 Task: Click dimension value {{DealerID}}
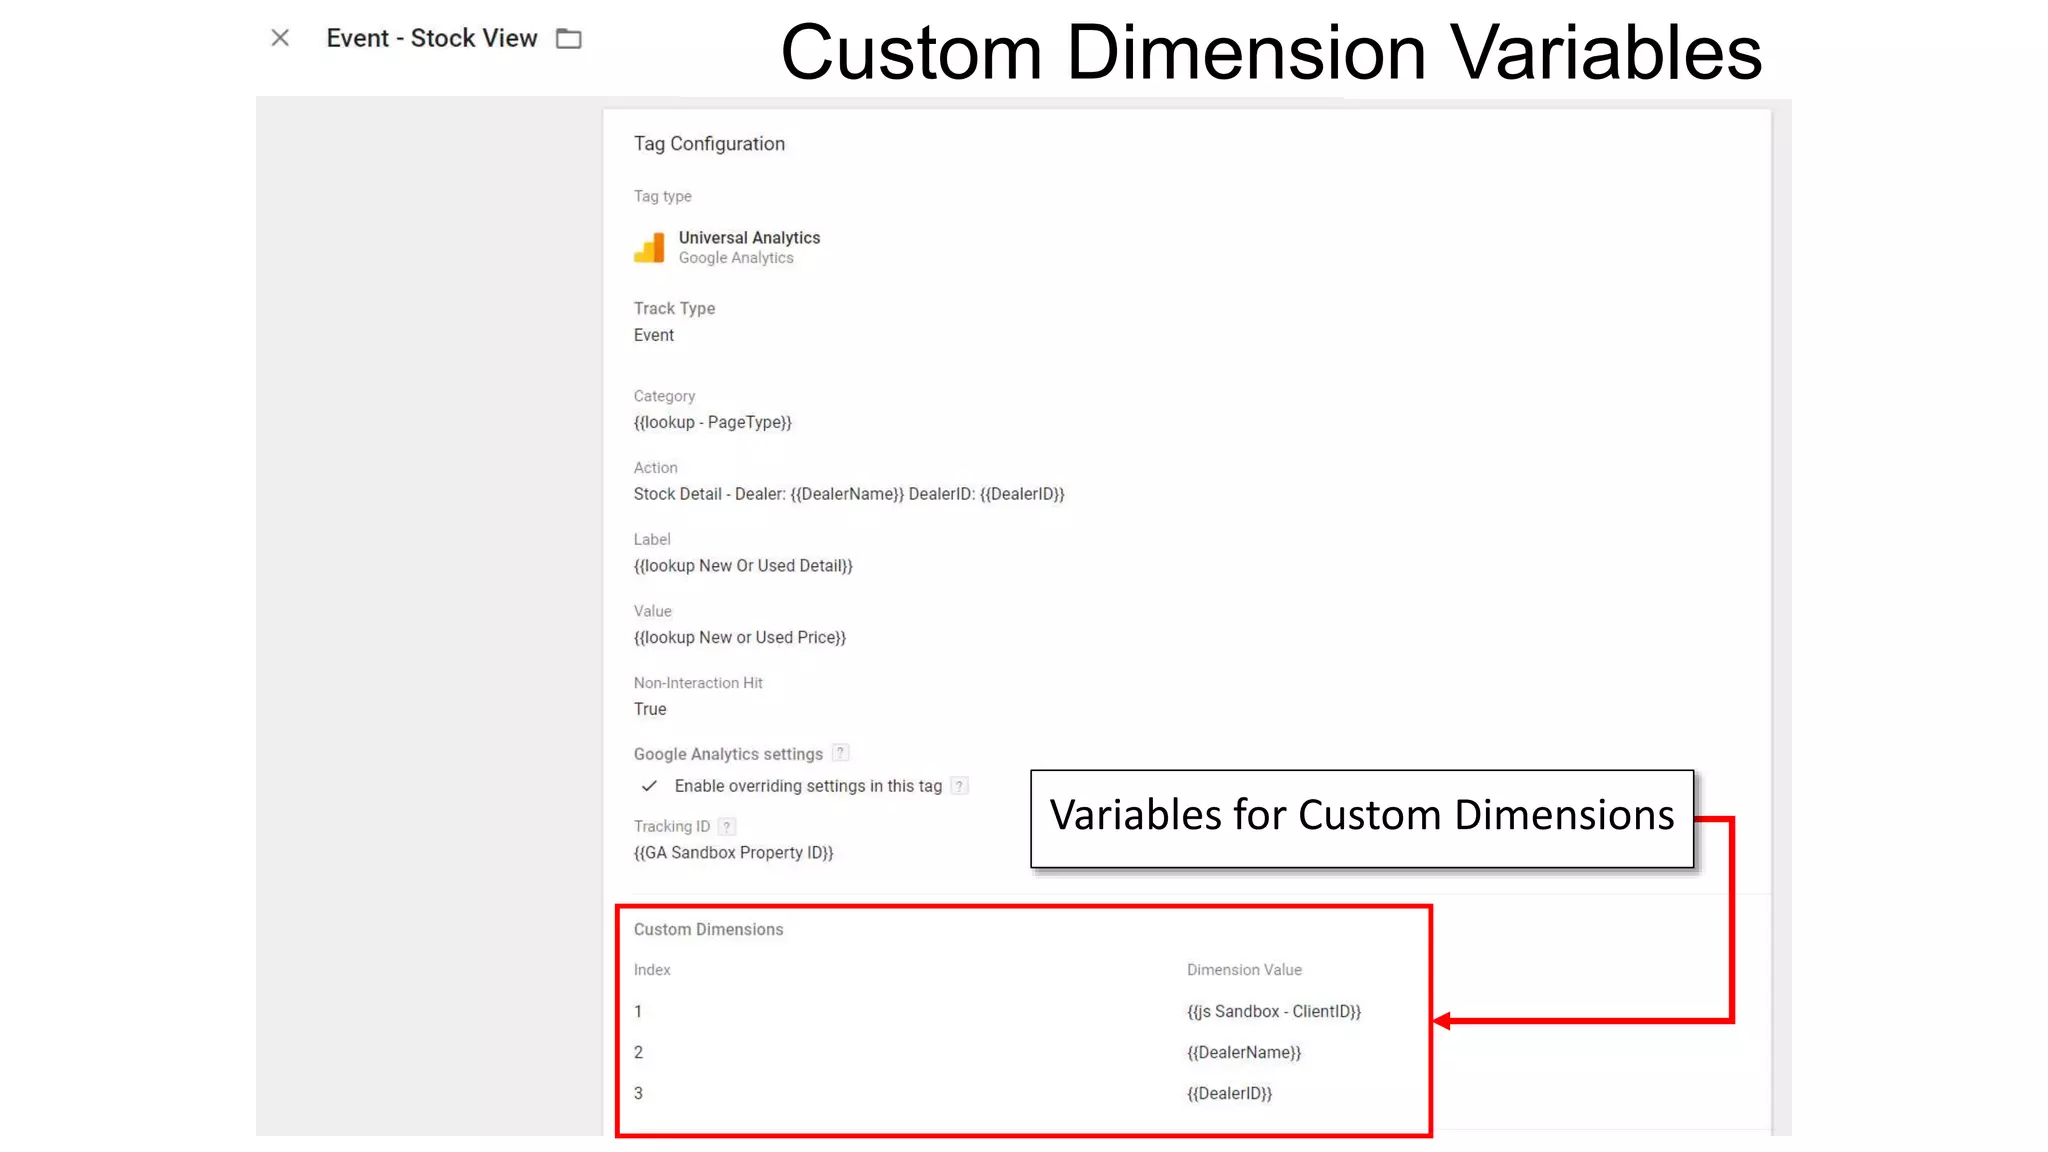click(1229, 1093)
